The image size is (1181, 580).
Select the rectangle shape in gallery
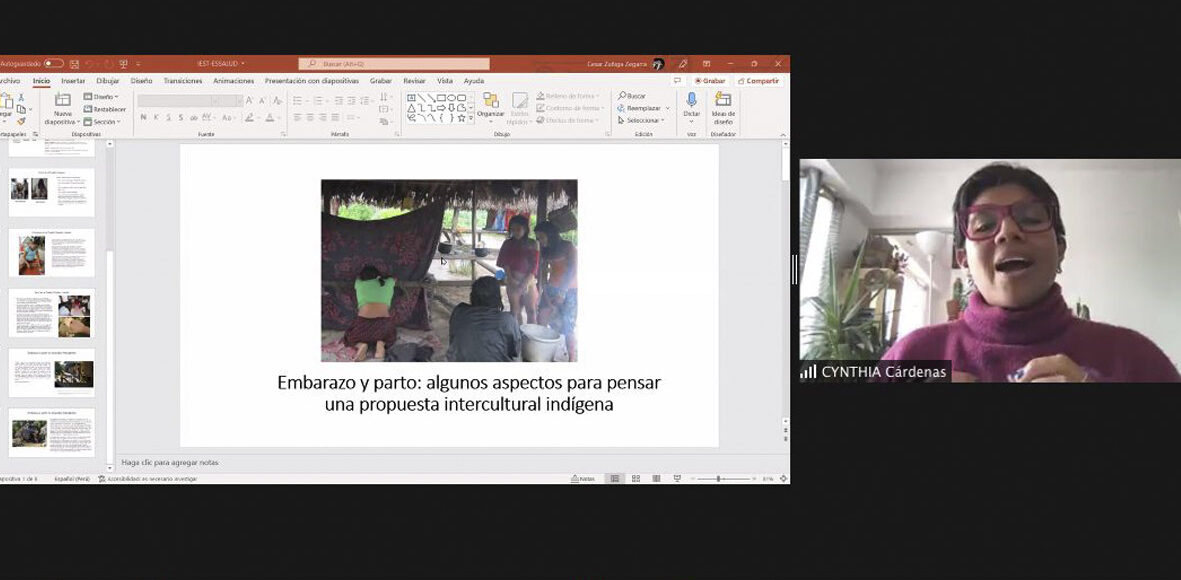click(x=441, y=98)
